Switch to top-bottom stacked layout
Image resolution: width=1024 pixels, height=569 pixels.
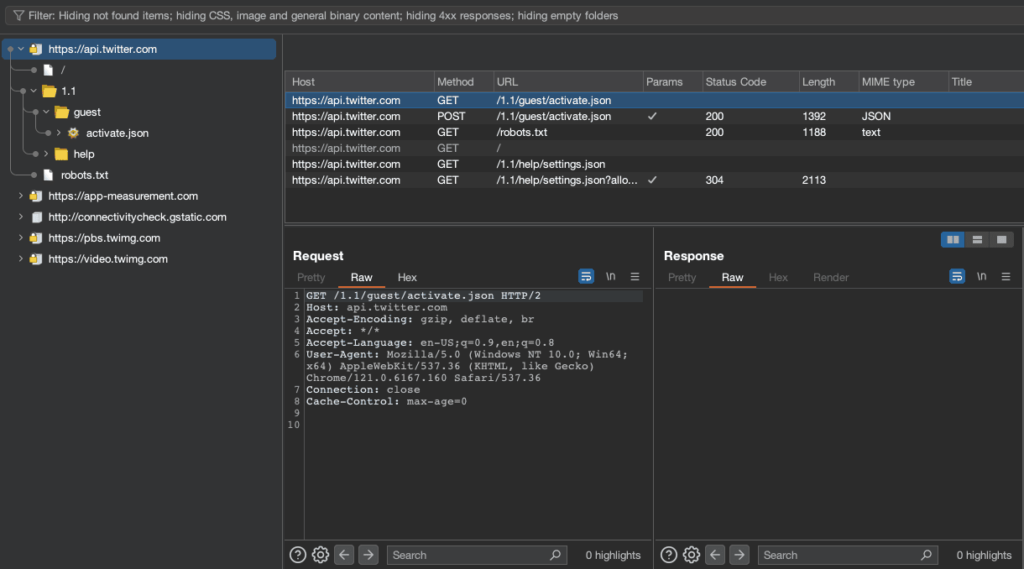(x=977, y=240)
